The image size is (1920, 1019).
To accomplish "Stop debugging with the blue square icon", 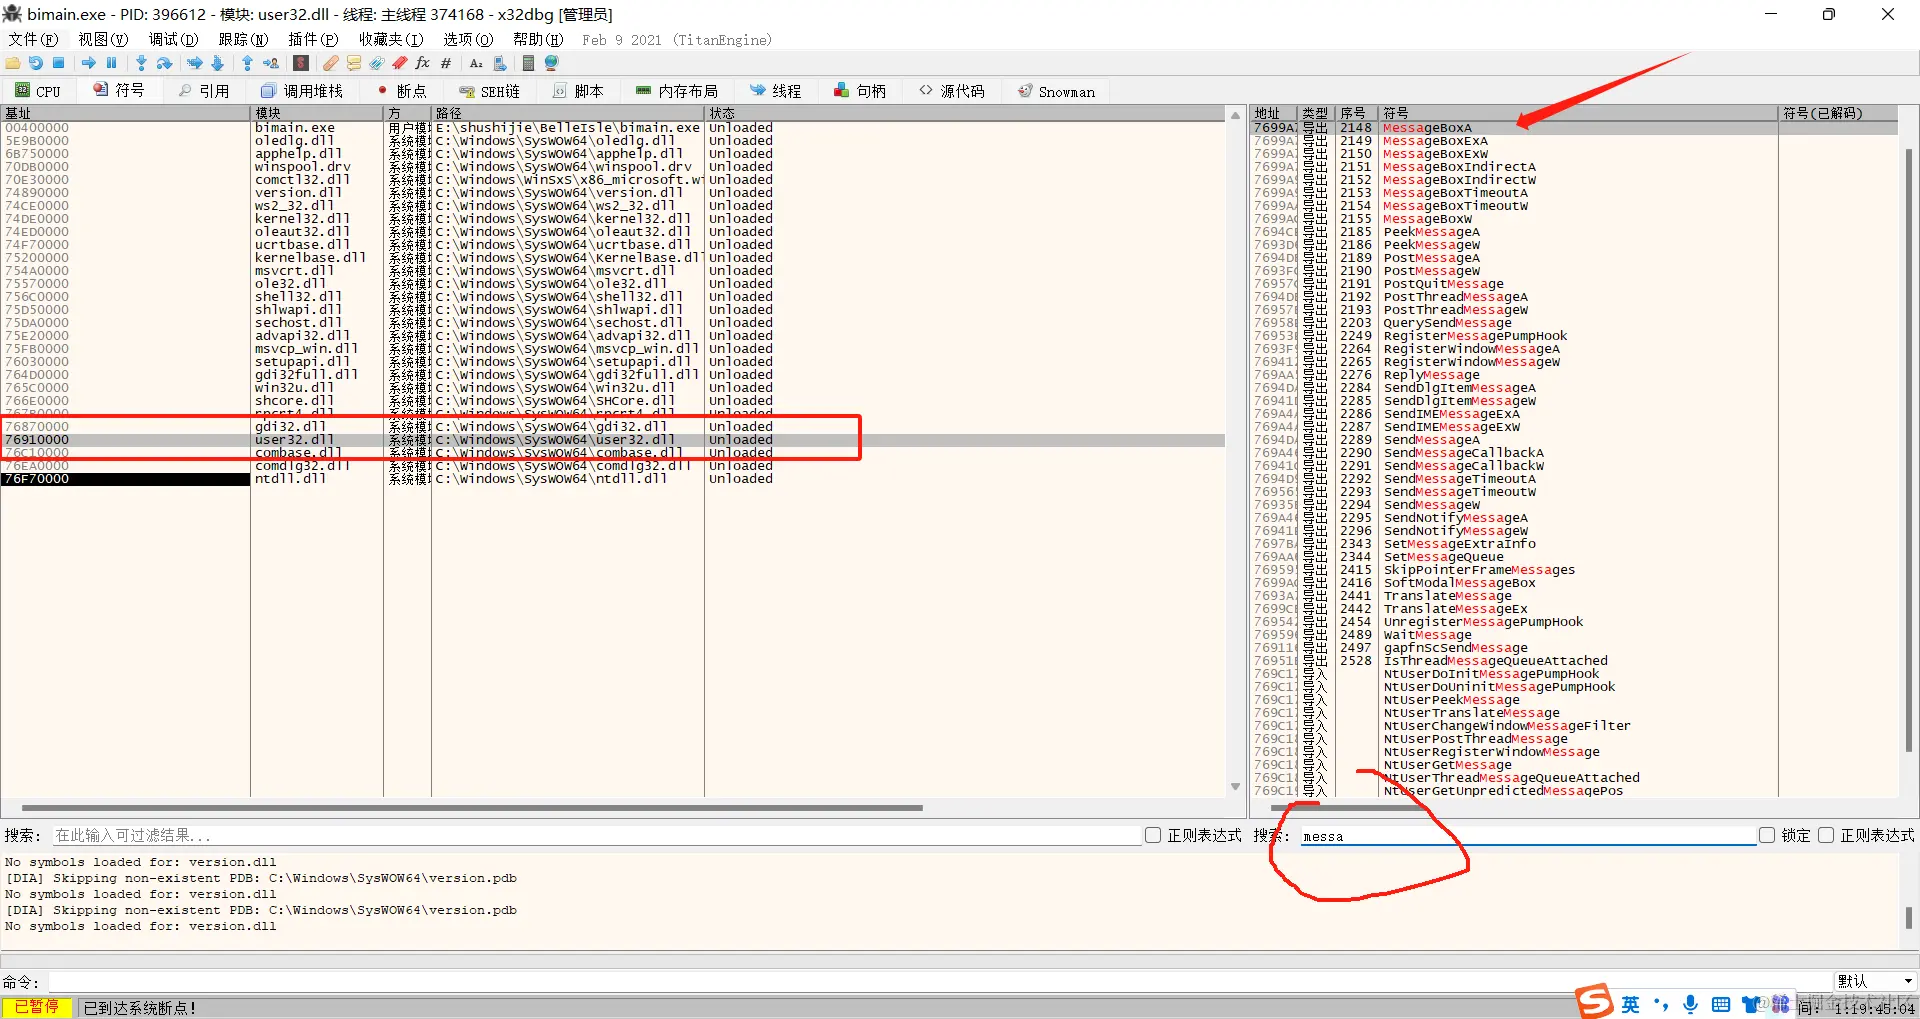I will coord(59,63).
